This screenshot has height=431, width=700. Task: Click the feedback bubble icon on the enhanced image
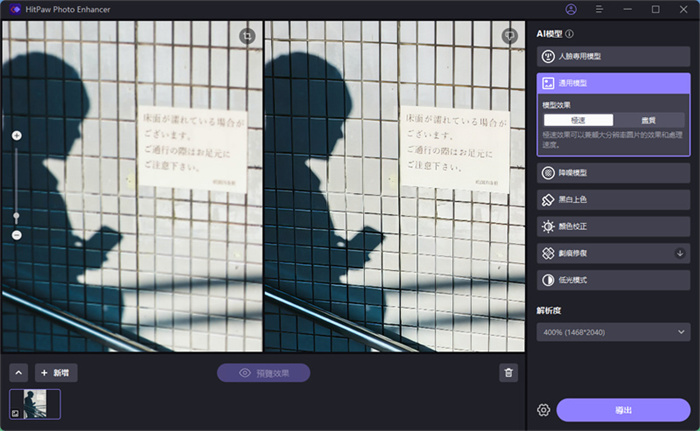click(x=509, y=36)
